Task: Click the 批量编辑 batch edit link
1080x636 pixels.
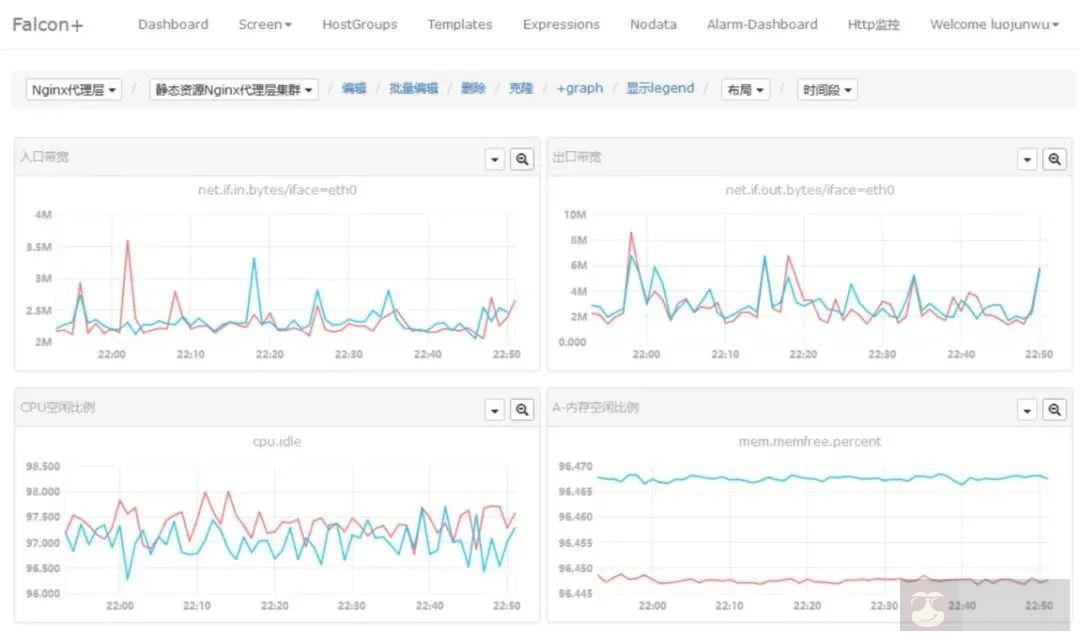Action: 414,88
